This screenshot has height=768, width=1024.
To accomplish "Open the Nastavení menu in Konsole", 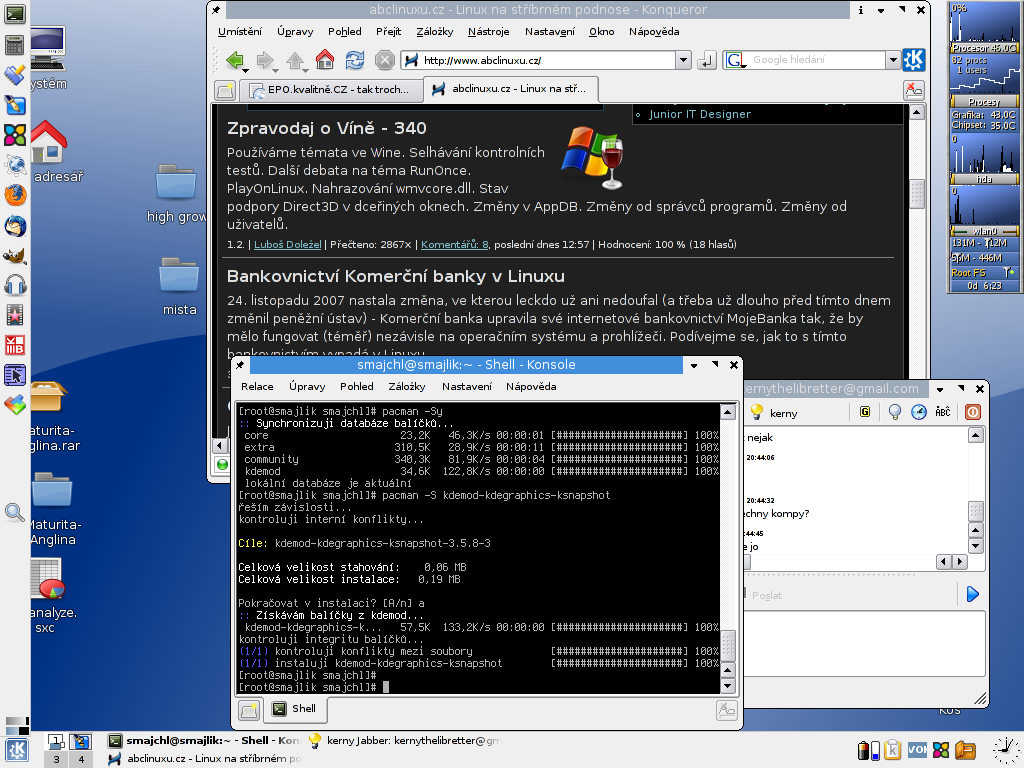I will pyautogui.click(x=467, y=387).
